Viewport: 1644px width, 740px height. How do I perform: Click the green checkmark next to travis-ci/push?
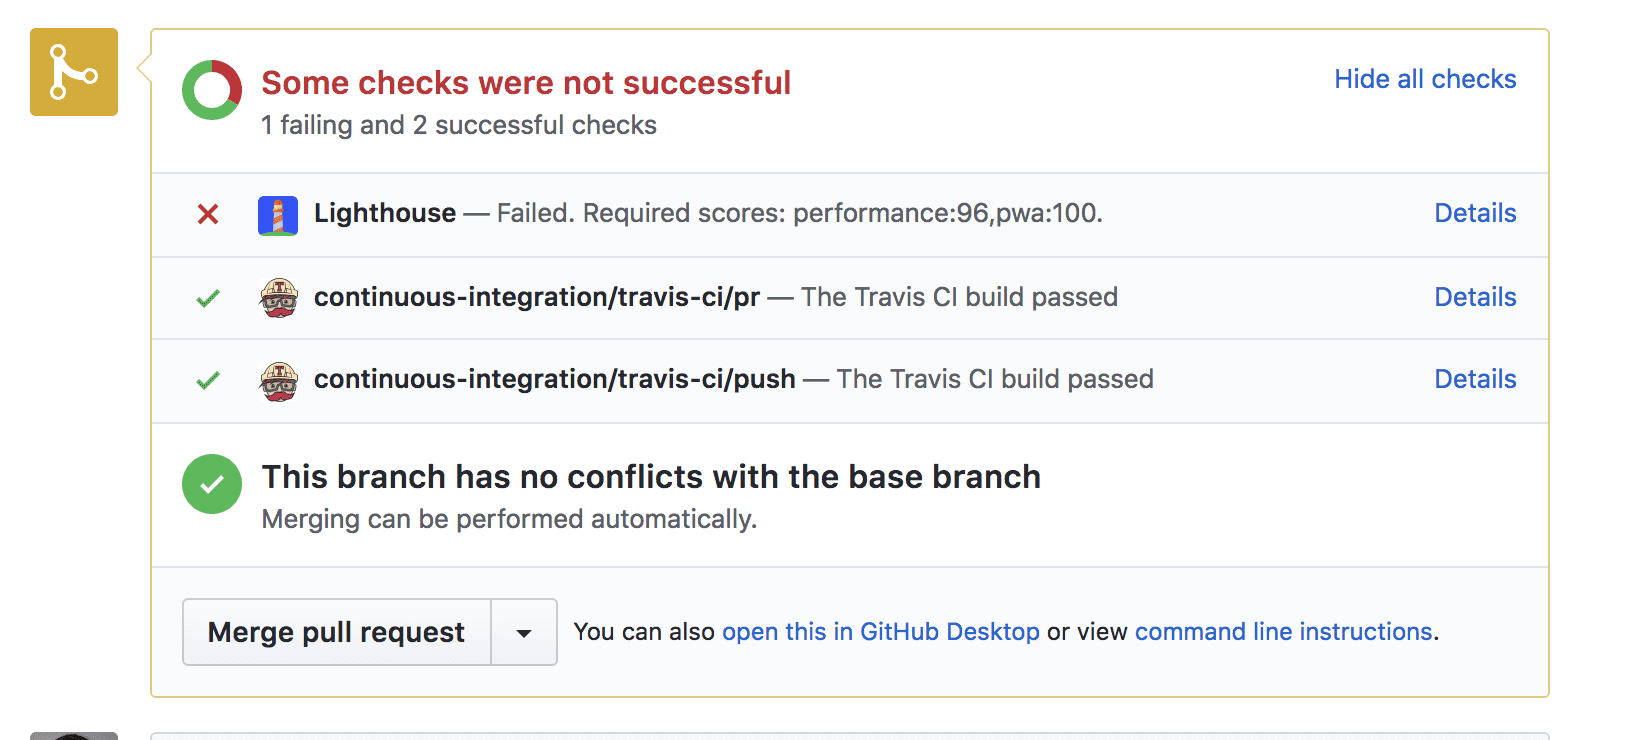coord(208,380)
